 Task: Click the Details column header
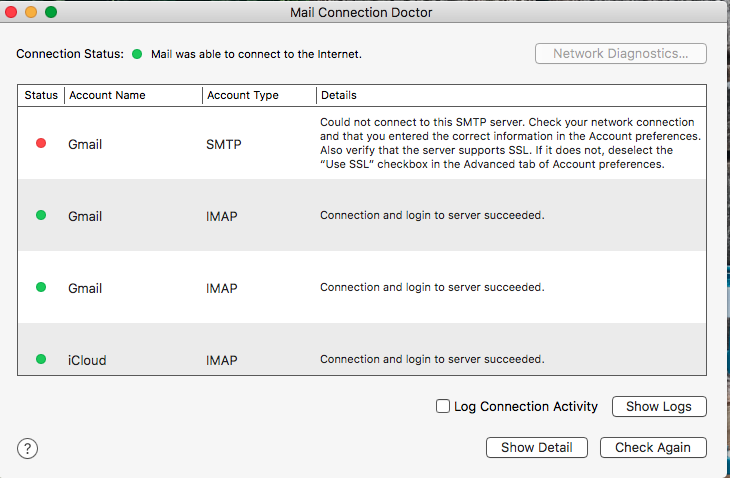coord(511,95)
